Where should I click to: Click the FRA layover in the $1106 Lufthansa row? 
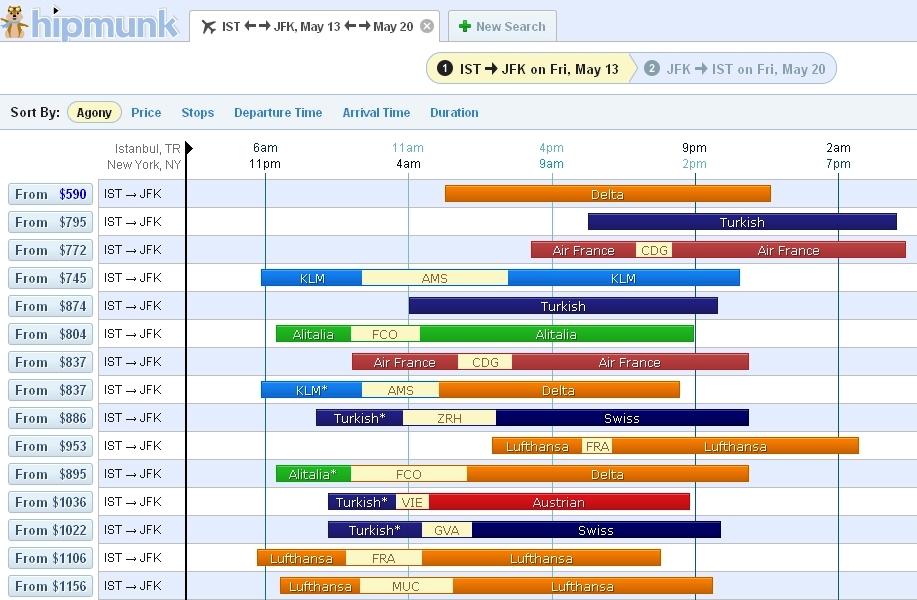(x=384, y=558)
